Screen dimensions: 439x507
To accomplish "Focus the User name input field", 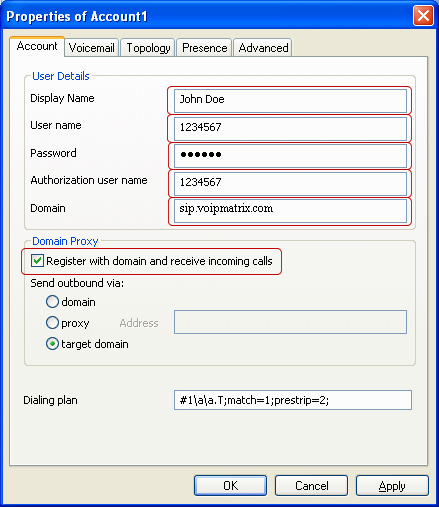I will click(x=290, y=129).
